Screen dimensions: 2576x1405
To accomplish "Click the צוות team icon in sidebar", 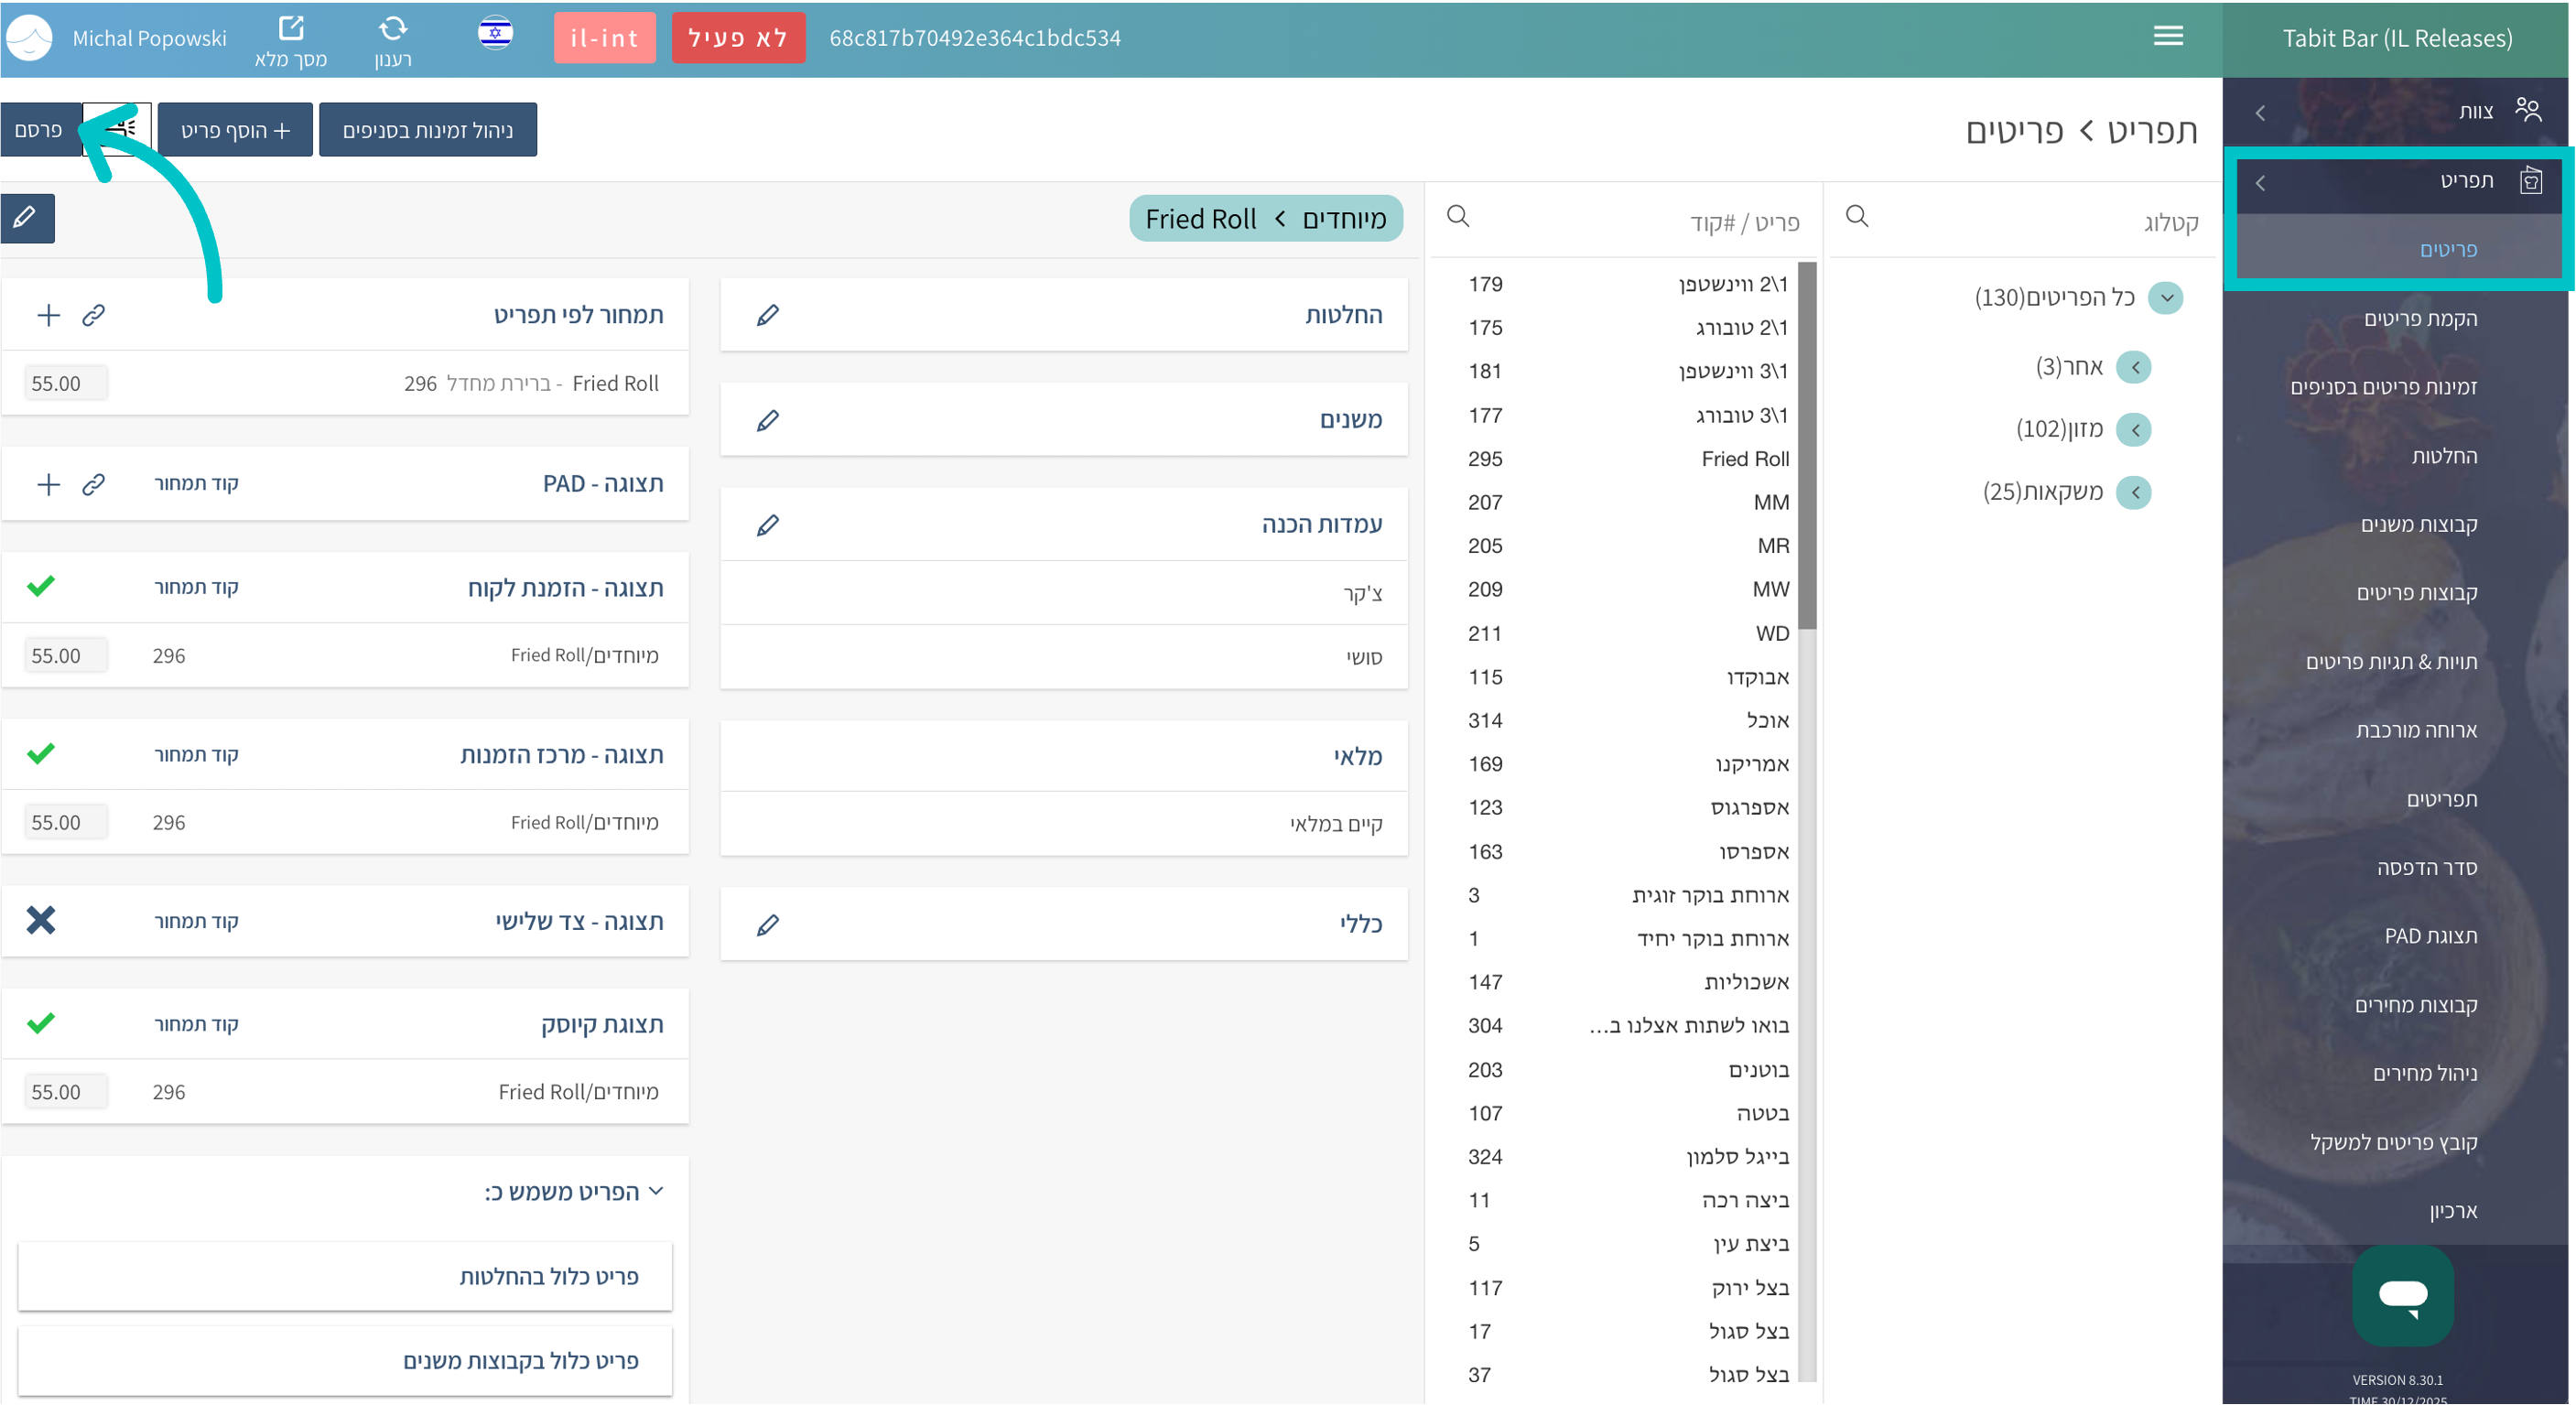I will tap(2528, 109).
